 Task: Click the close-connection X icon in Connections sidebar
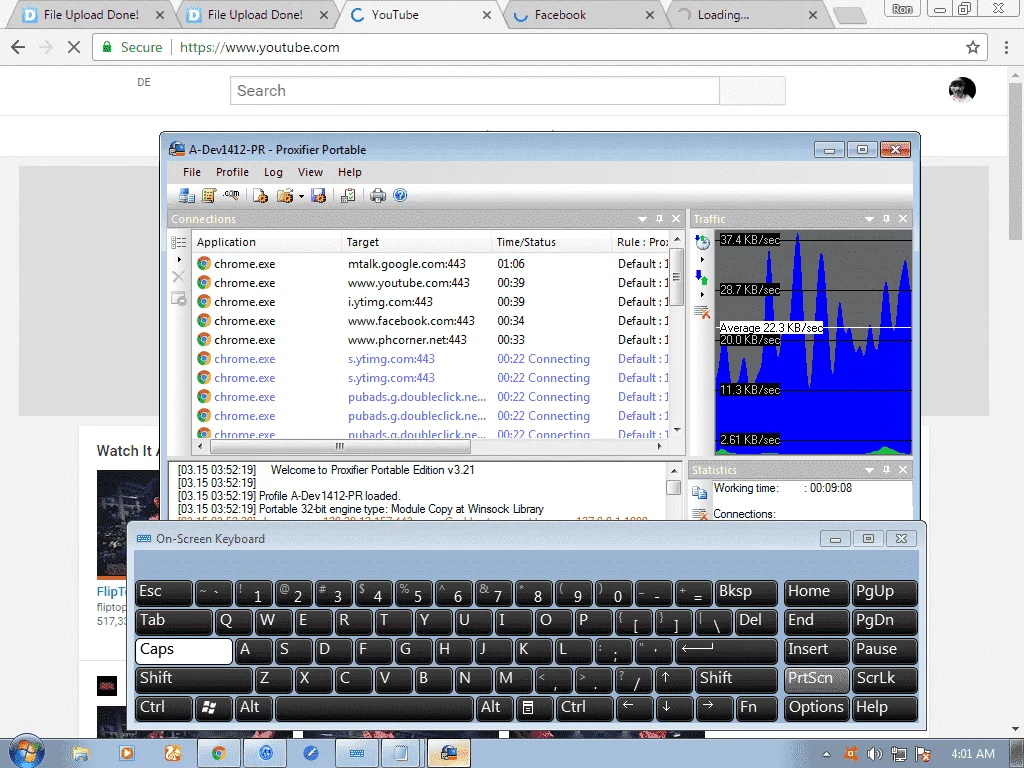coord(178,277)
